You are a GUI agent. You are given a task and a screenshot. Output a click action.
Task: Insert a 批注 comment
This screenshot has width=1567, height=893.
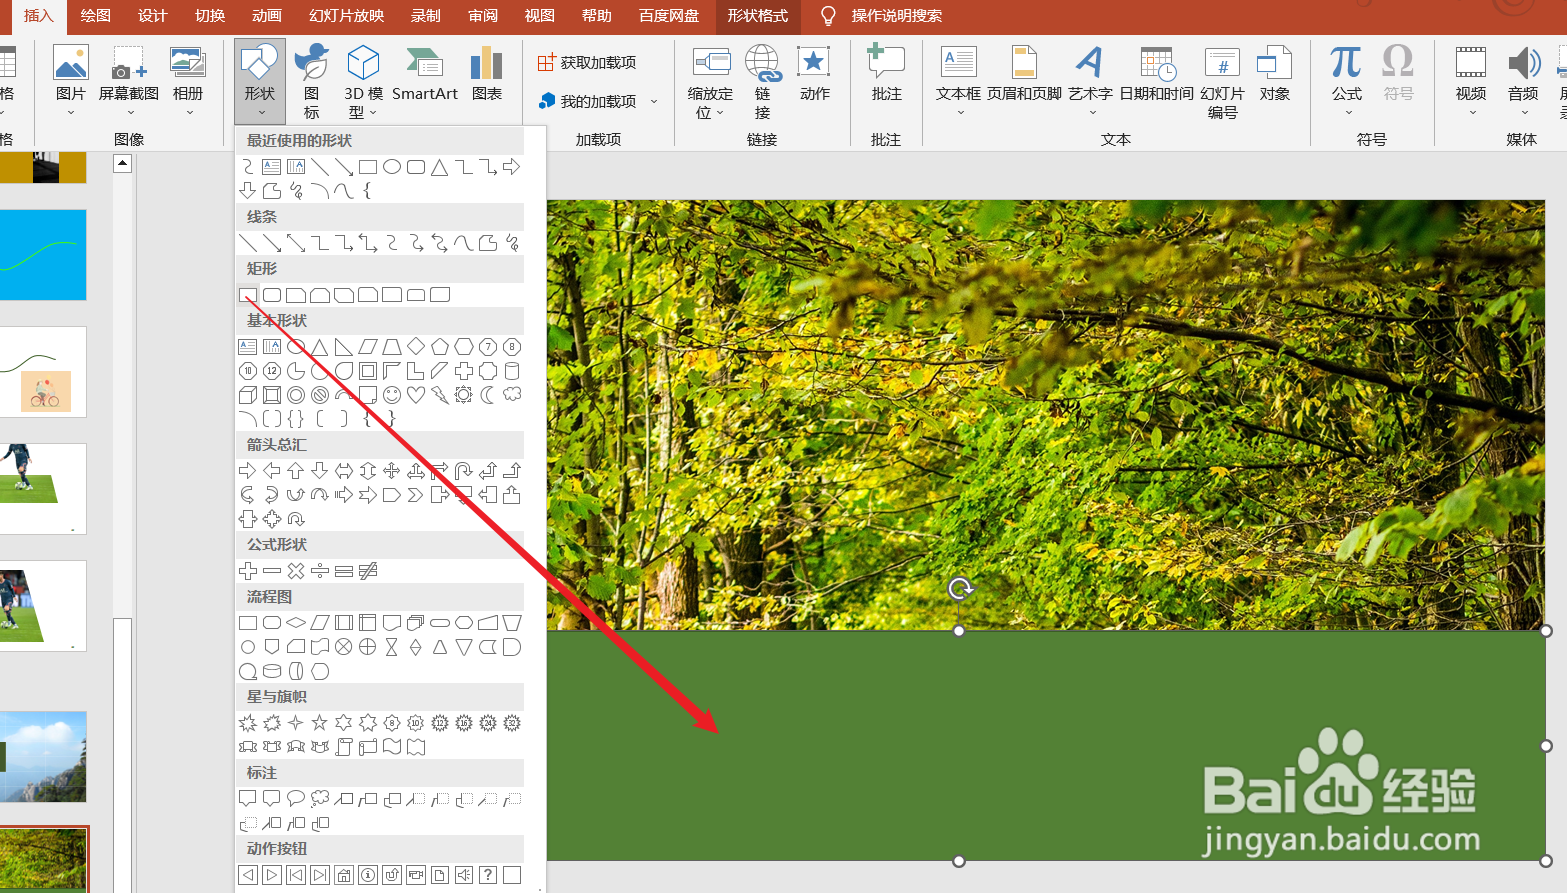[x=886, y=76]
